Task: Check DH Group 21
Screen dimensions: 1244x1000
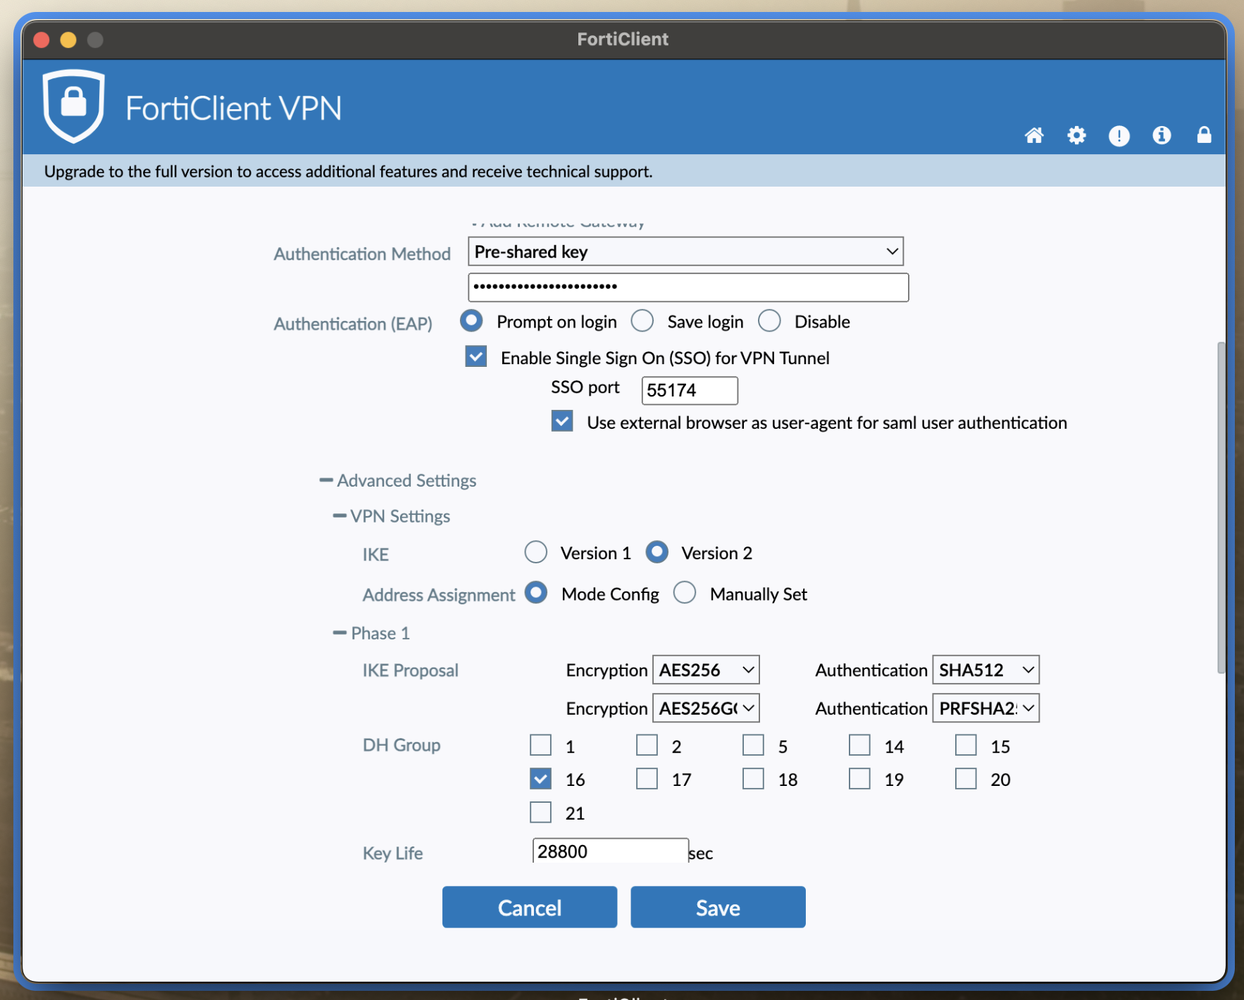Action: click(541, 812)
